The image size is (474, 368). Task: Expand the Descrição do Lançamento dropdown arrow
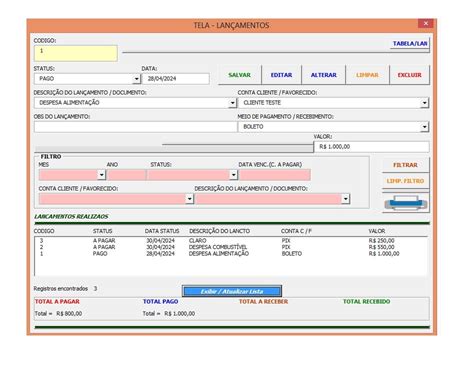(233, 103)
